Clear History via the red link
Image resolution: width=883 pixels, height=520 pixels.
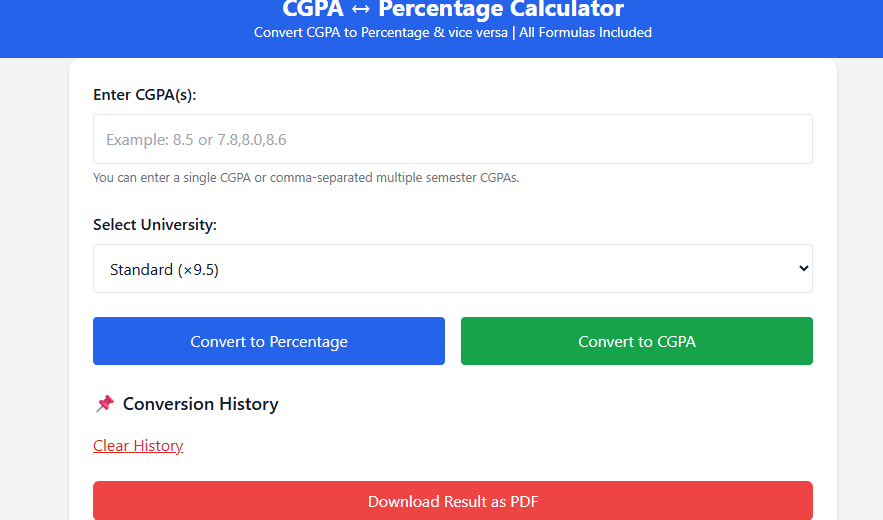coord(138,446)
